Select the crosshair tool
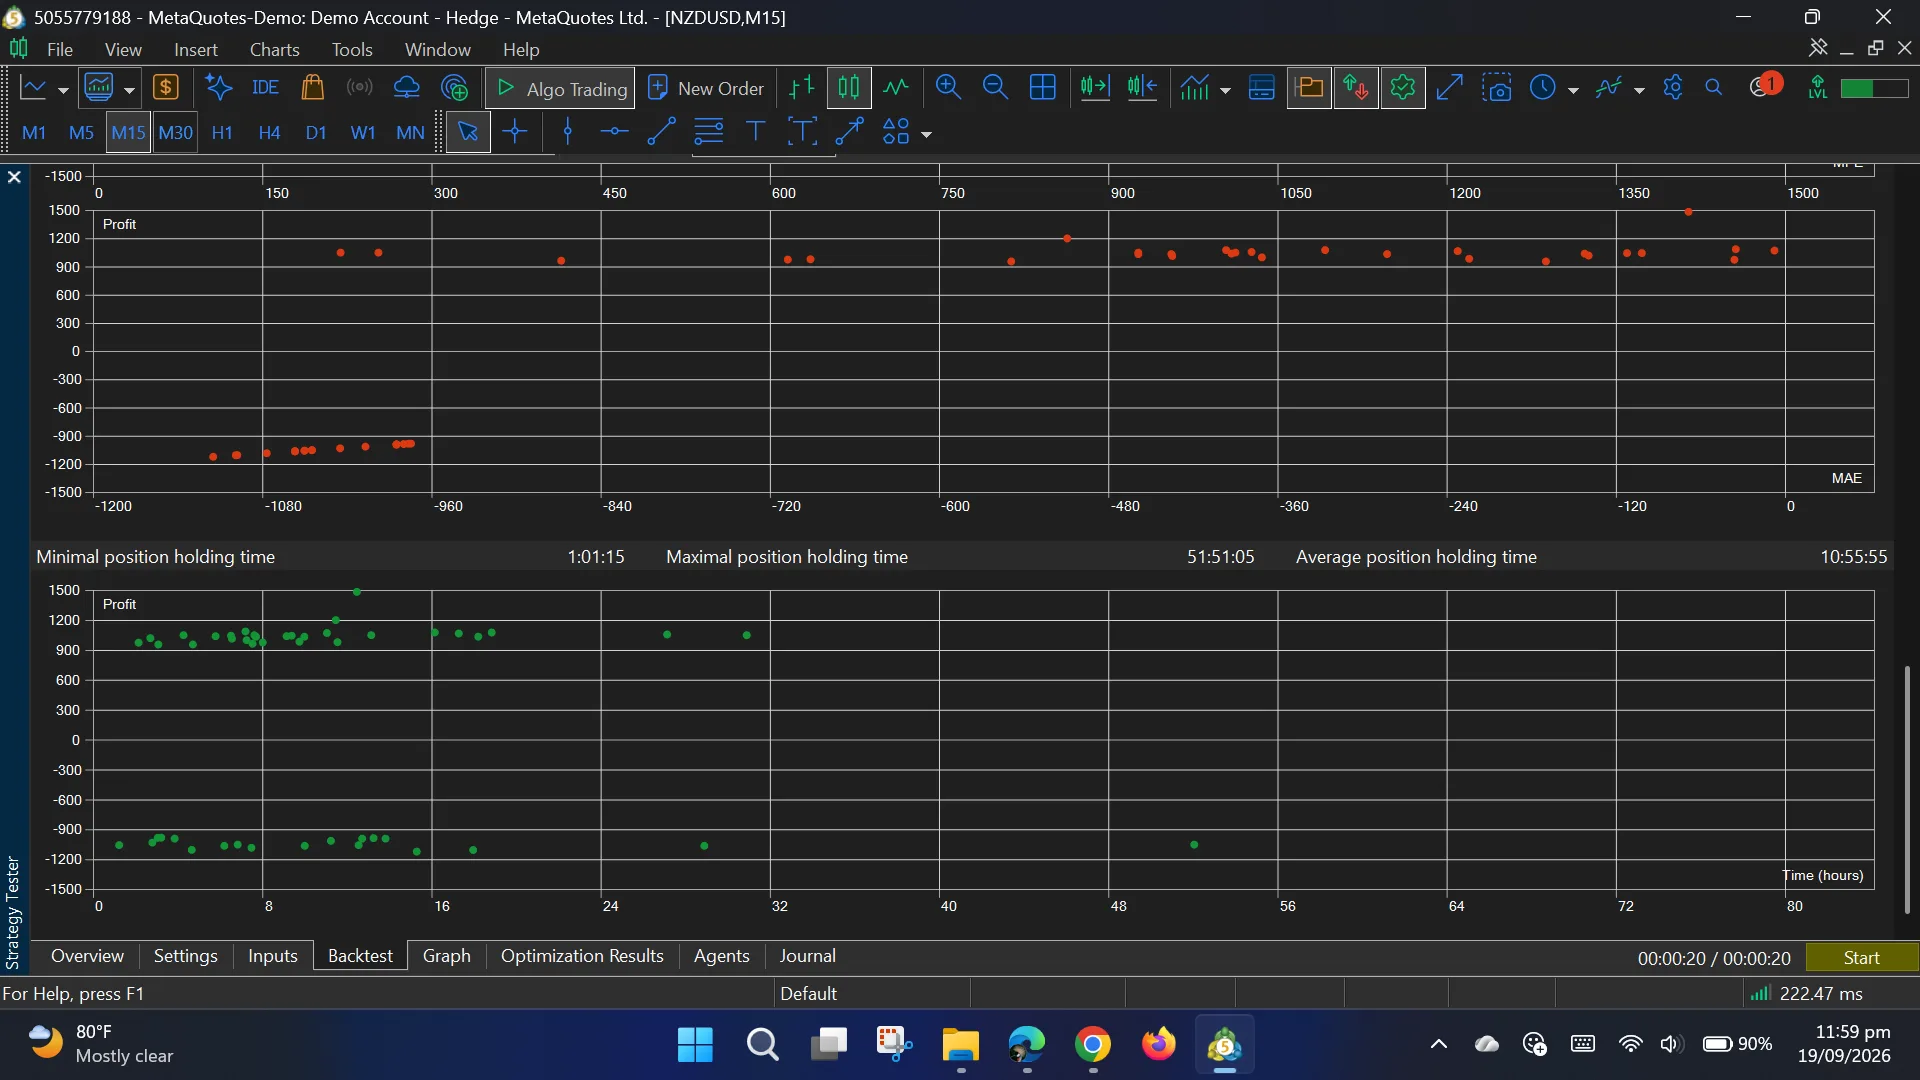 515,132
